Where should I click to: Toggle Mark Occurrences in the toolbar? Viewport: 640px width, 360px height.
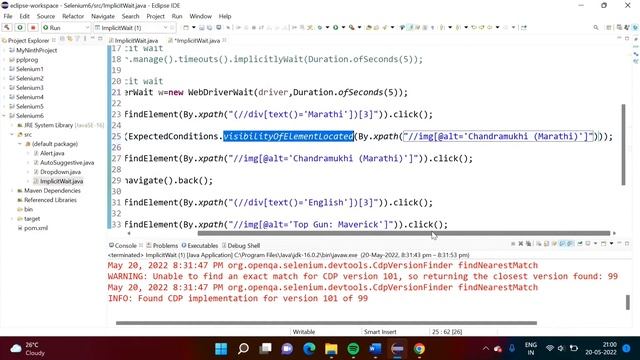(x=411, y=27)
